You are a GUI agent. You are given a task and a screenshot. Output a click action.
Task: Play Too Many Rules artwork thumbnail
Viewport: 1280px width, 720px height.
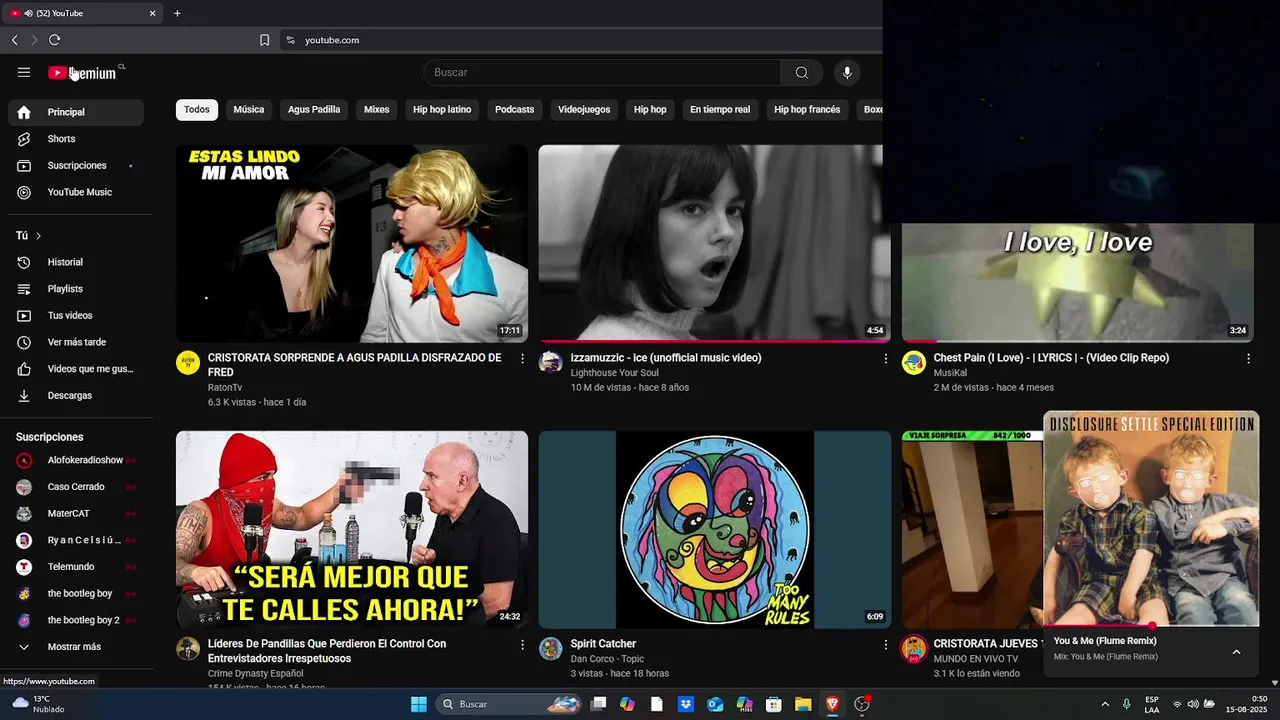click(x=715, y=530)
